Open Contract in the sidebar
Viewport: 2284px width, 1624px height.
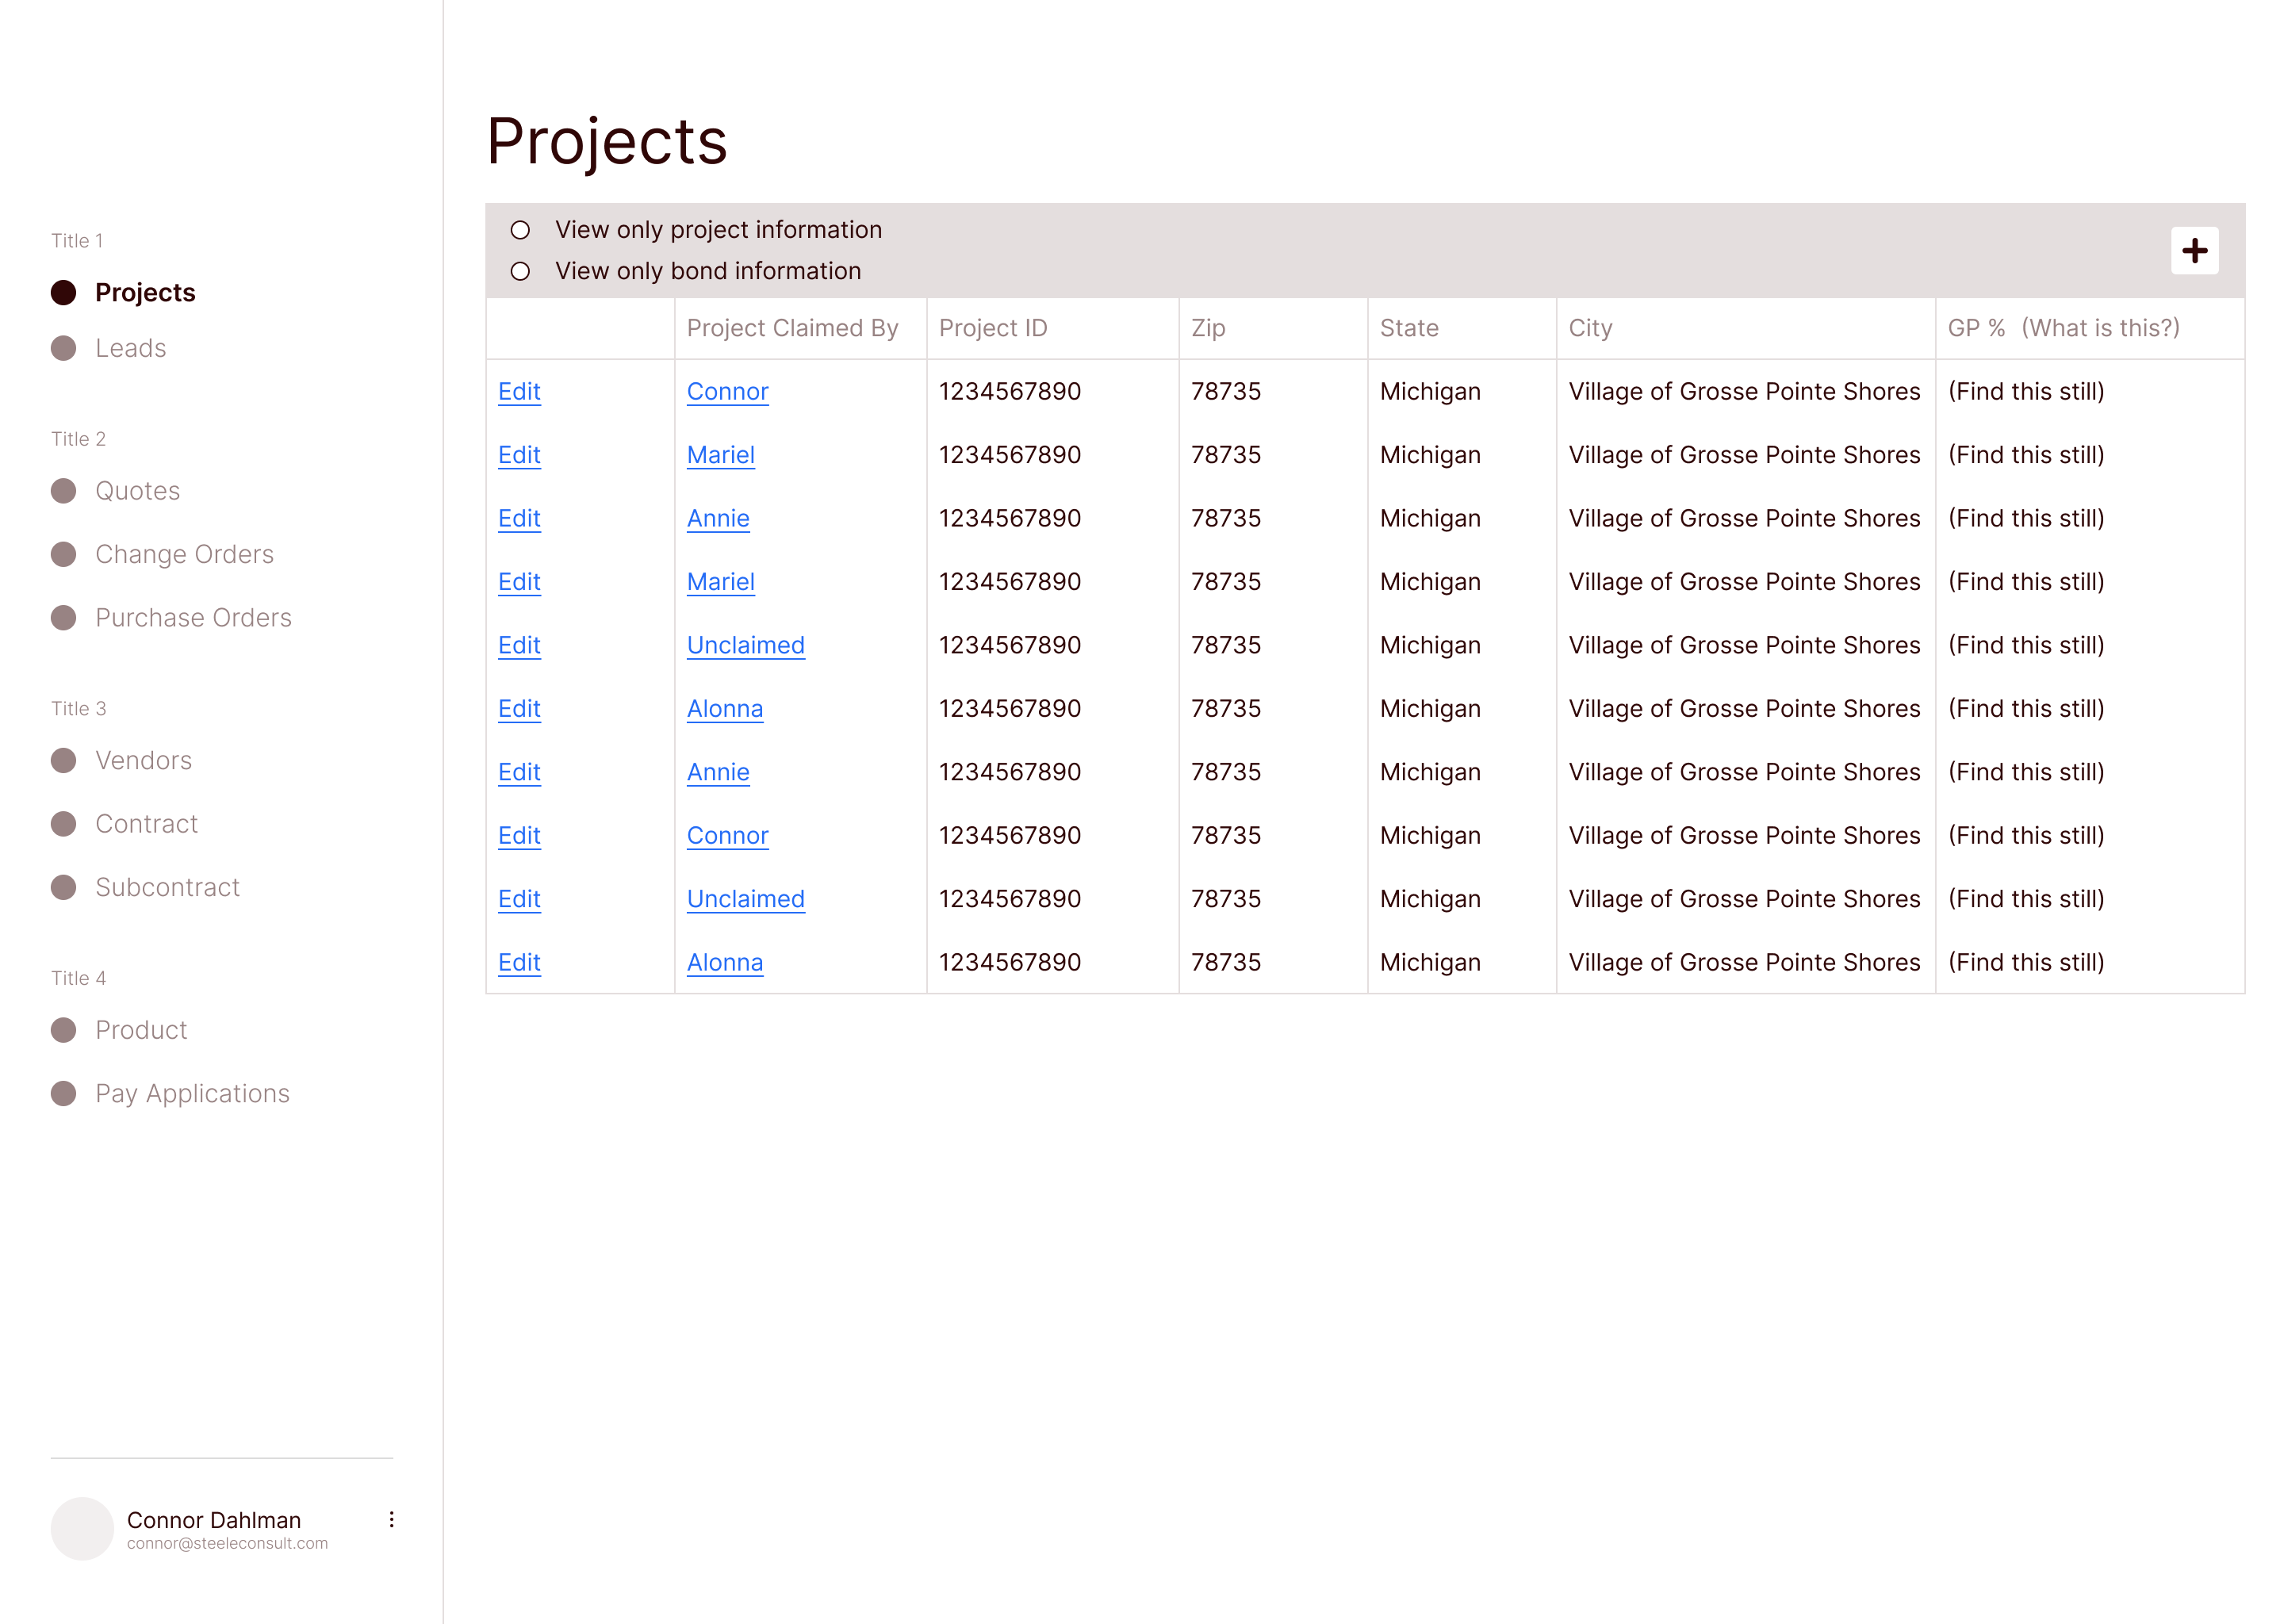pos(146,824)
